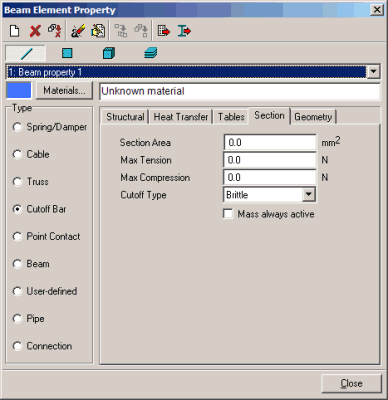Select the brick cube element type icon
388x400 pixels.
109,53
